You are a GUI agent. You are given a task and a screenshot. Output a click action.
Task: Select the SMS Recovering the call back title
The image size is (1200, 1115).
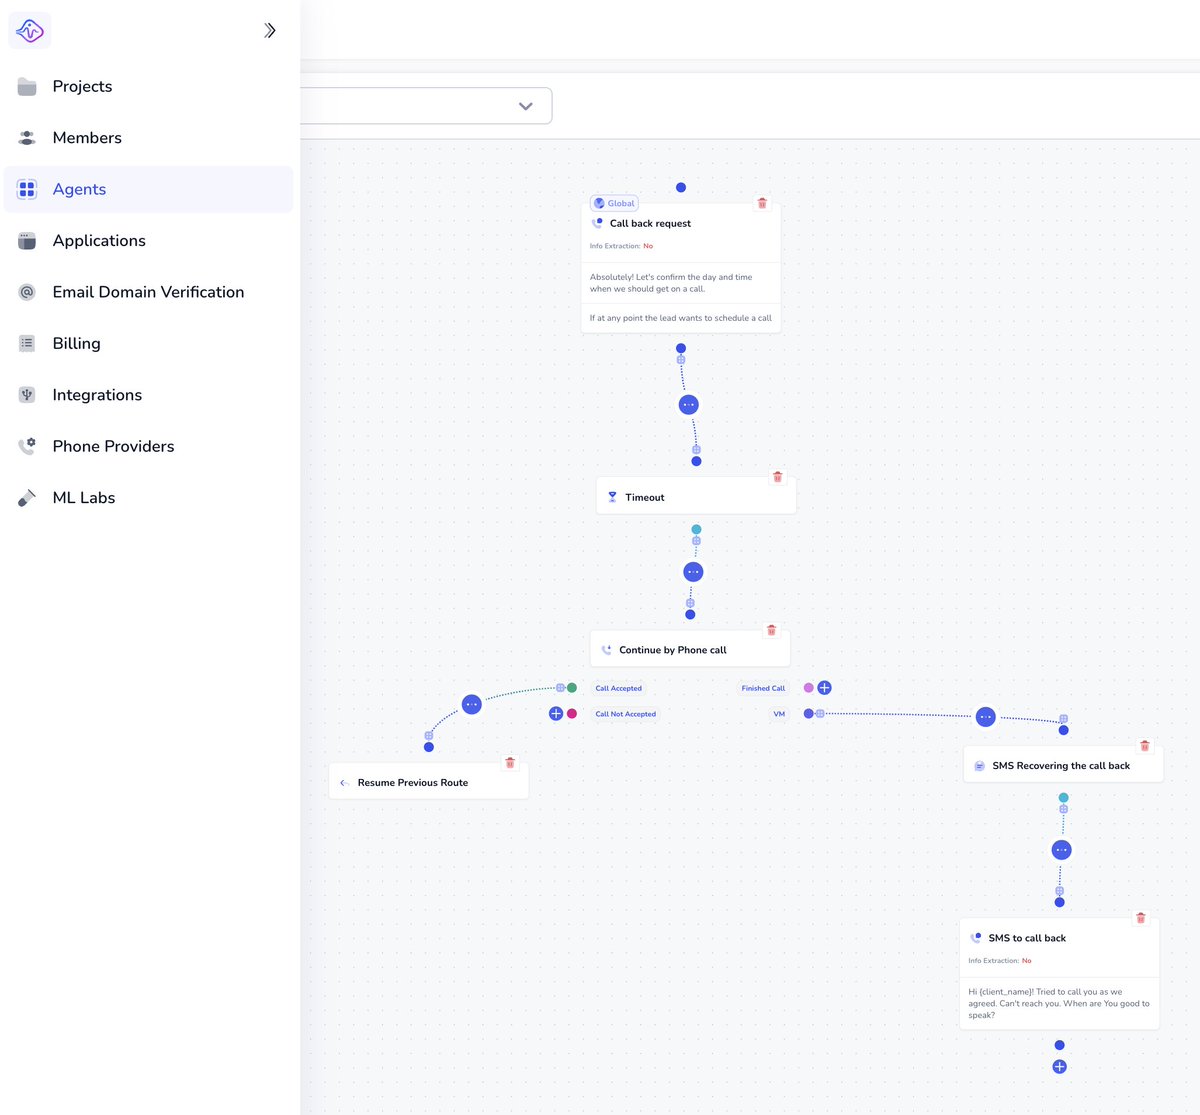tap(1061, 766)
